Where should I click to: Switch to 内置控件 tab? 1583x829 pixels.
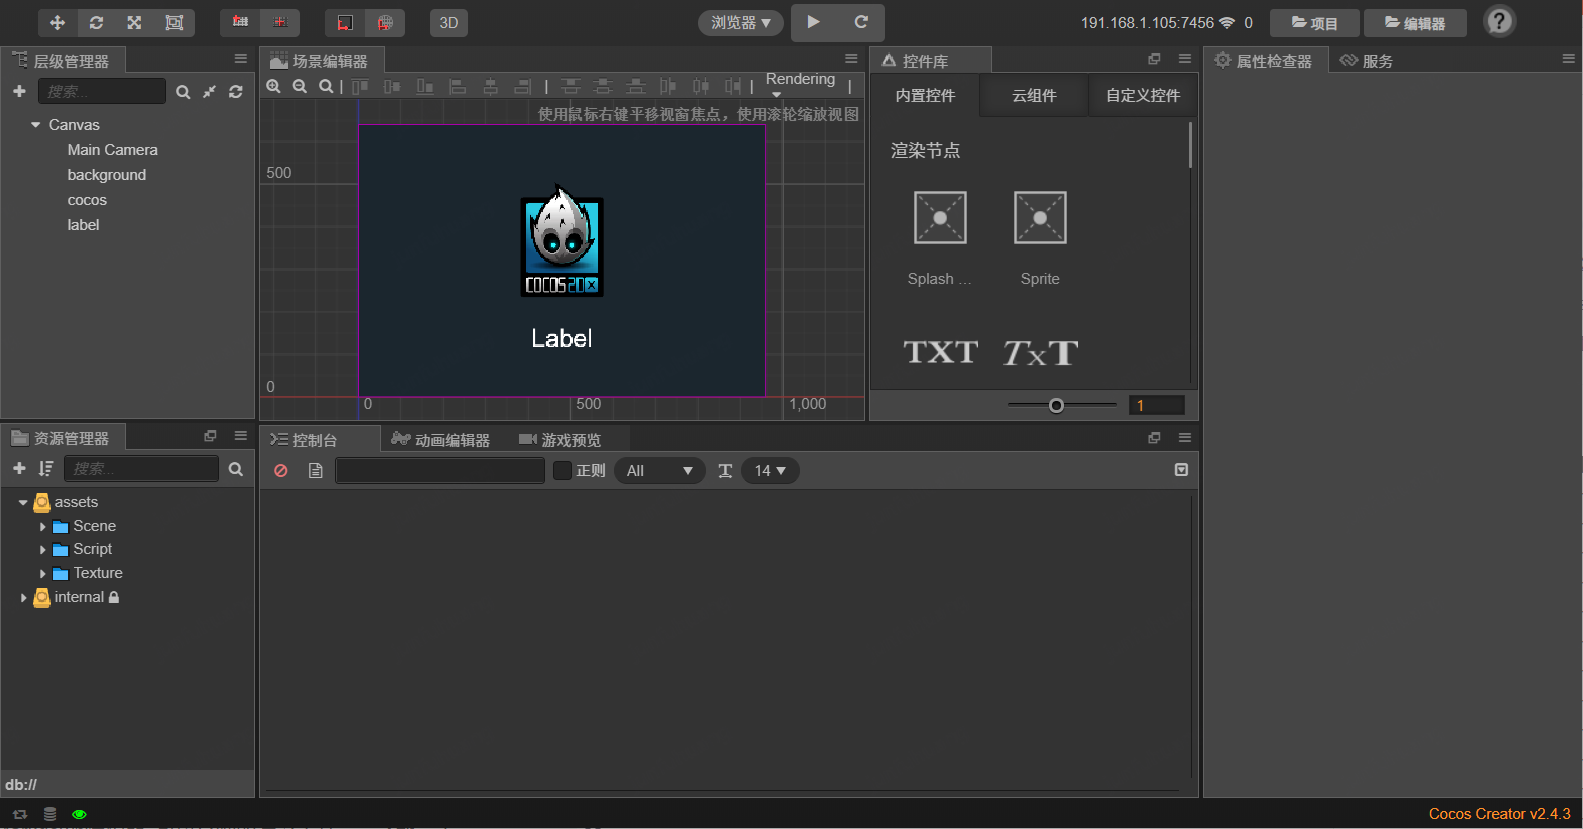(x=925, y=95)
